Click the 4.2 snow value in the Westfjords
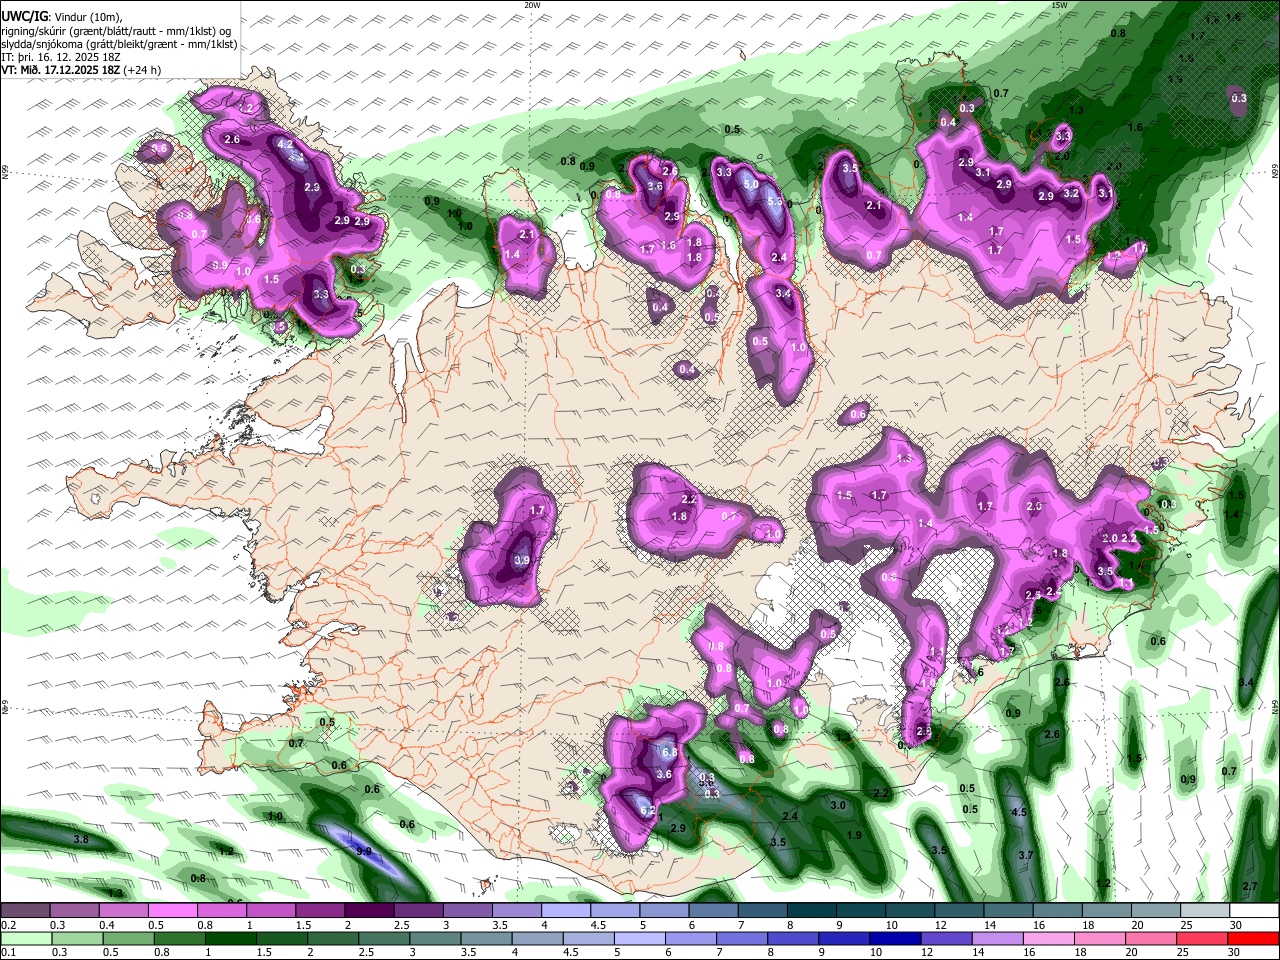The width and height of the screenshot is (1280, 960). [285, 144]
